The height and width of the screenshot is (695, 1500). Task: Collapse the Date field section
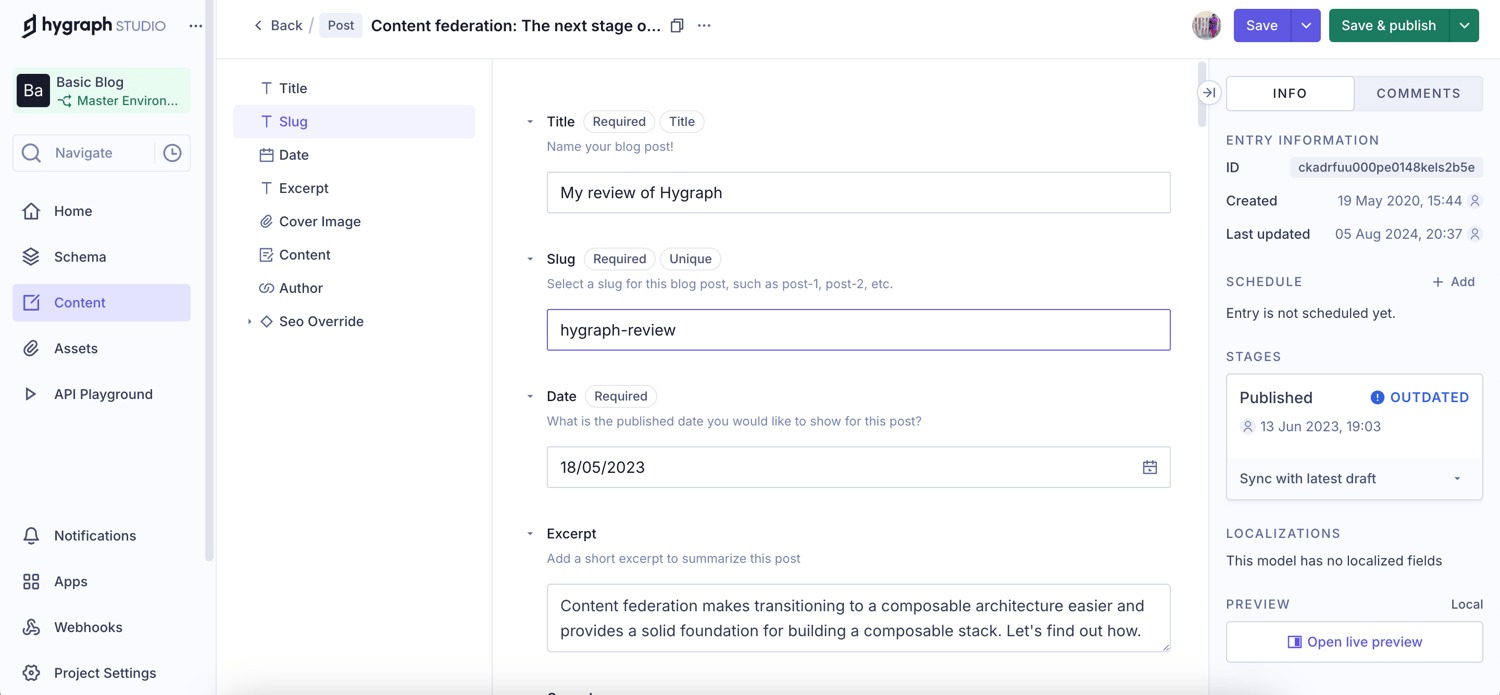click(x=530, y=396)
